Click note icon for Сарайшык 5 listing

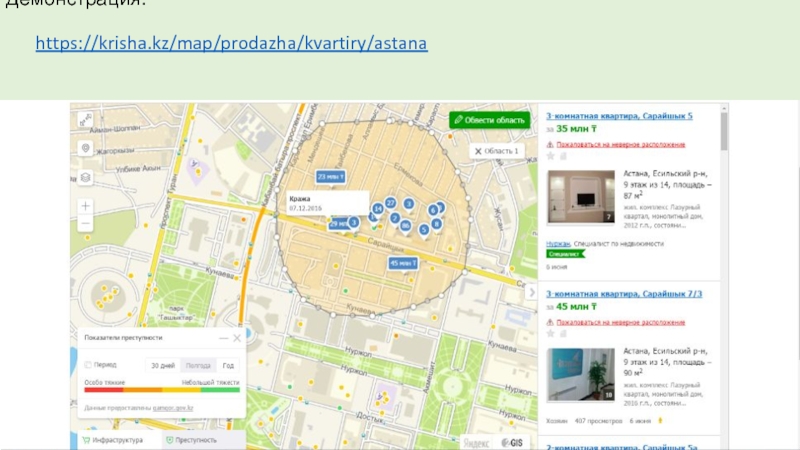(x=563, y=156)
